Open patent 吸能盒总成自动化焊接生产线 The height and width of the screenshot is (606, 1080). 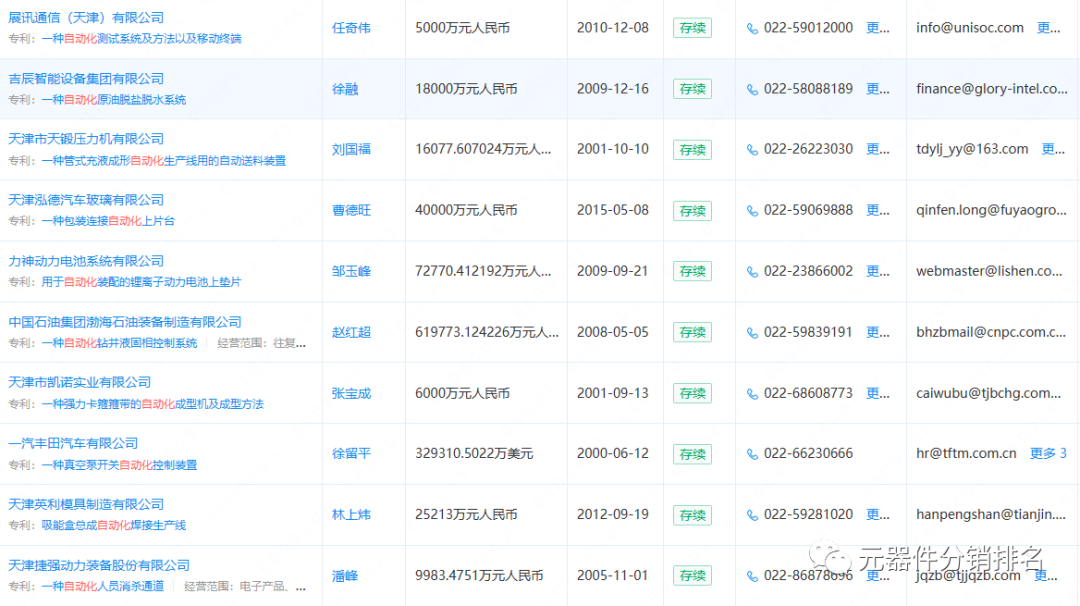[114, 525]
